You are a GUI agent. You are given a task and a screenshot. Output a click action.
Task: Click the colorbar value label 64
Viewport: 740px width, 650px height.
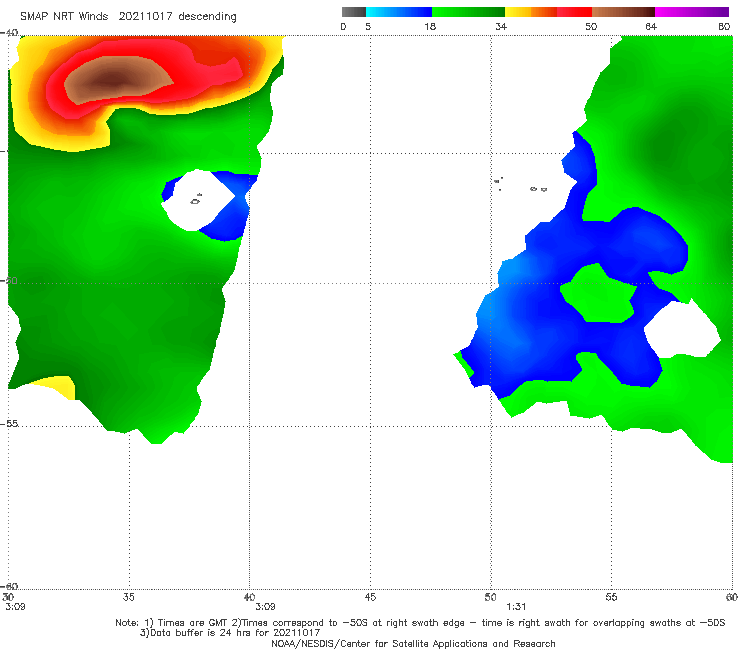coord(651,27)
